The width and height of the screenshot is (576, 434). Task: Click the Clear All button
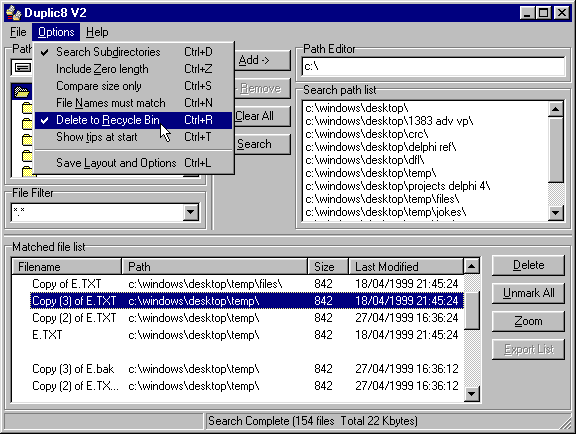[262, 116]
